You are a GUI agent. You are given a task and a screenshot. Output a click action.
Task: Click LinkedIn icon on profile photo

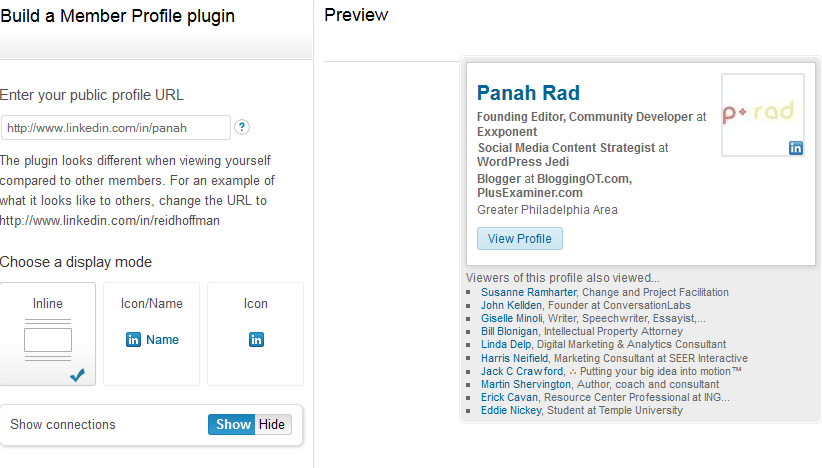(796, 148)
